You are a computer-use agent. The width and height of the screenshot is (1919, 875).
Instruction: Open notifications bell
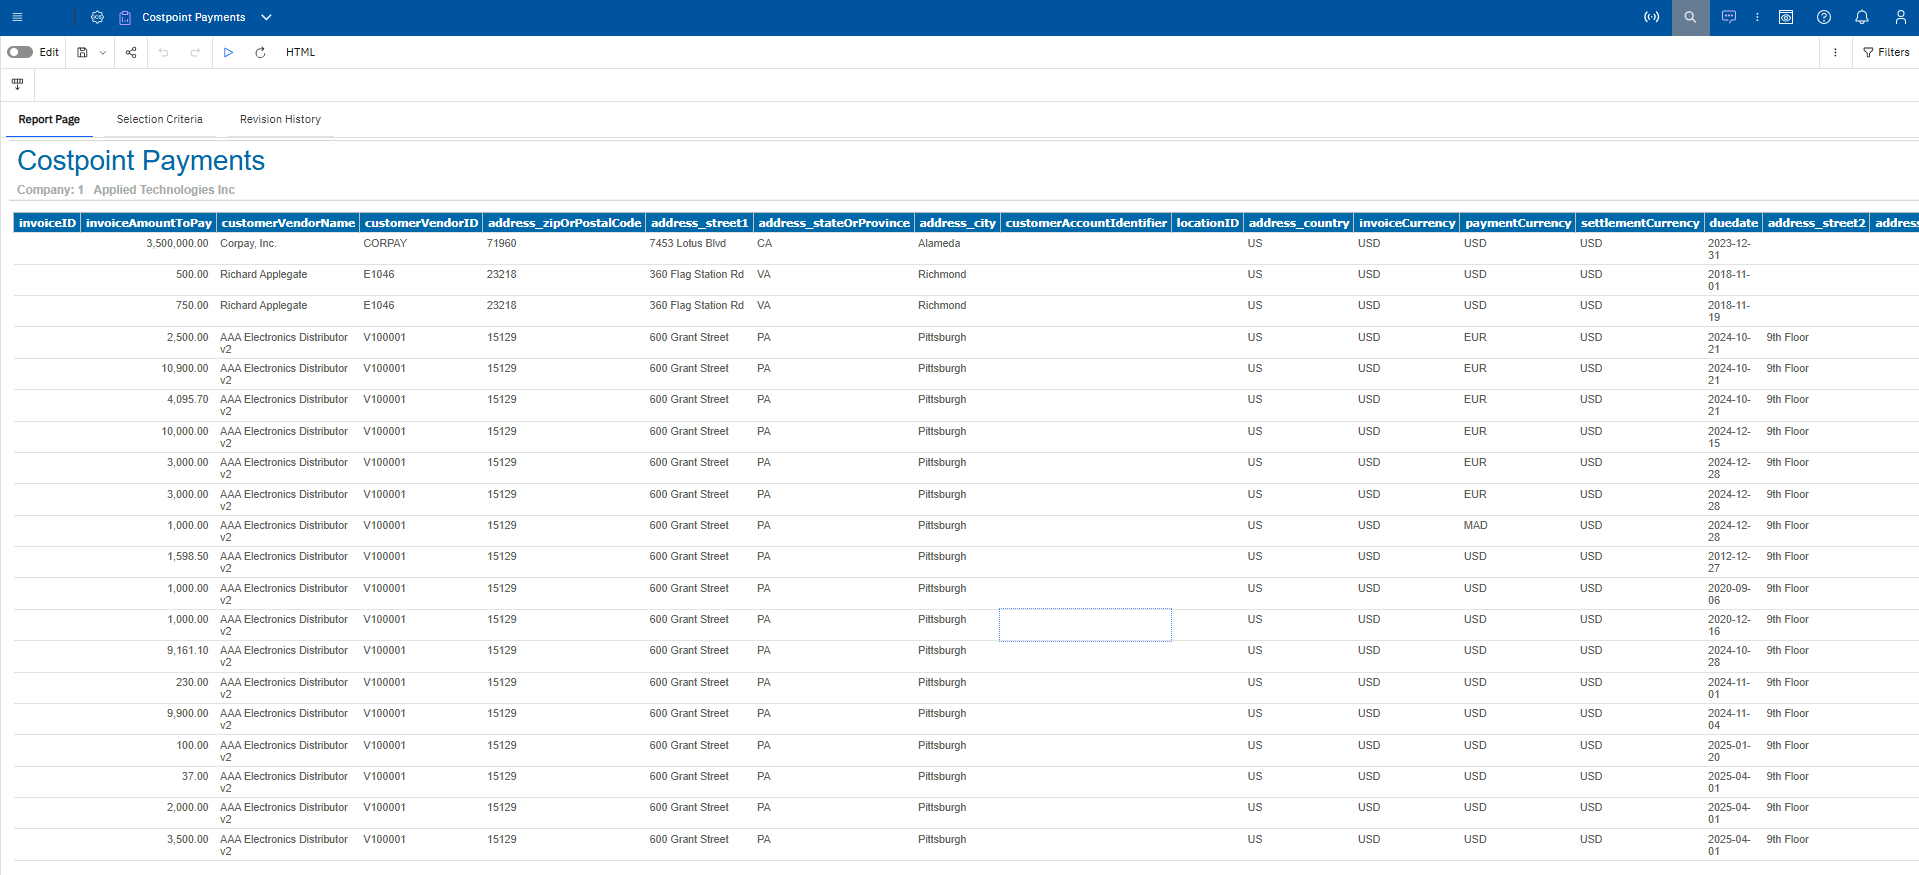click(1862, 17)
